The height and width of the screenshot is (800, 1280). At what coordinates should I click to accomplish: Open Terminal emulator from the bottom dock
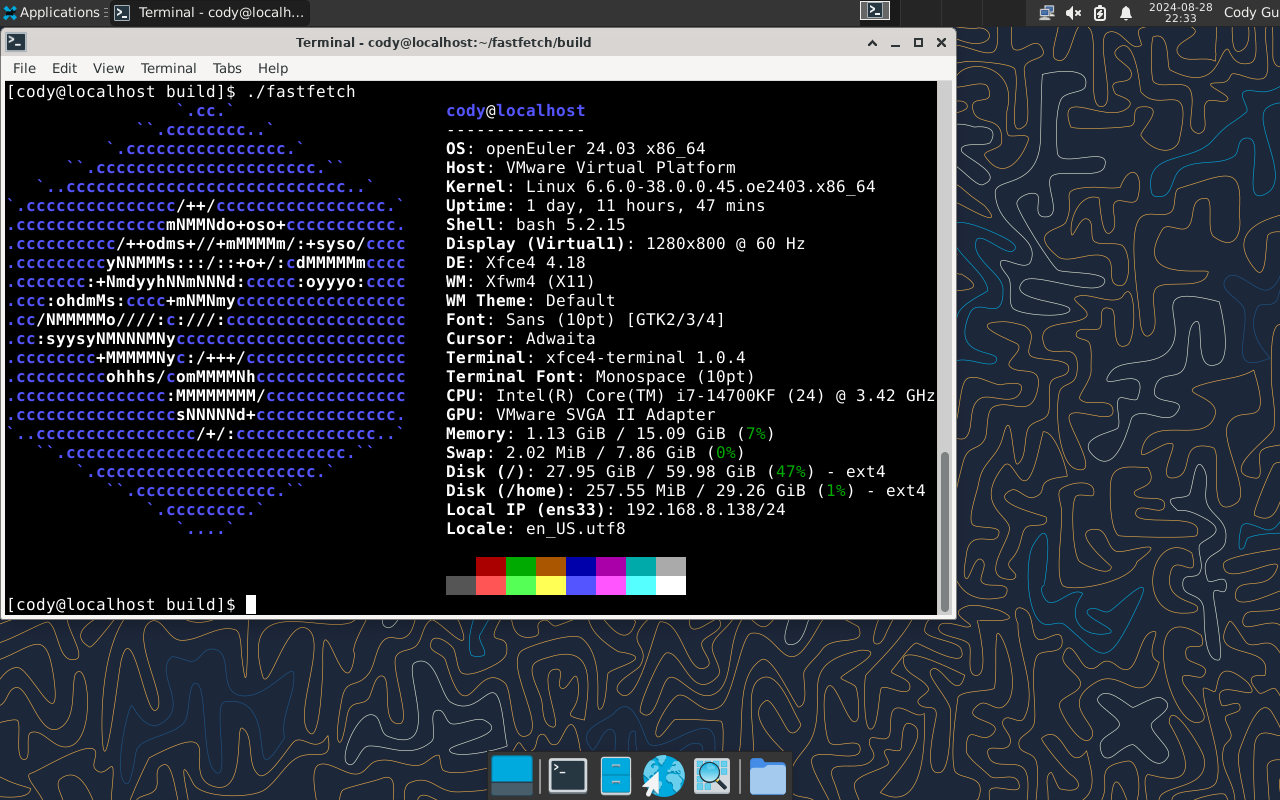click(567, 776)
